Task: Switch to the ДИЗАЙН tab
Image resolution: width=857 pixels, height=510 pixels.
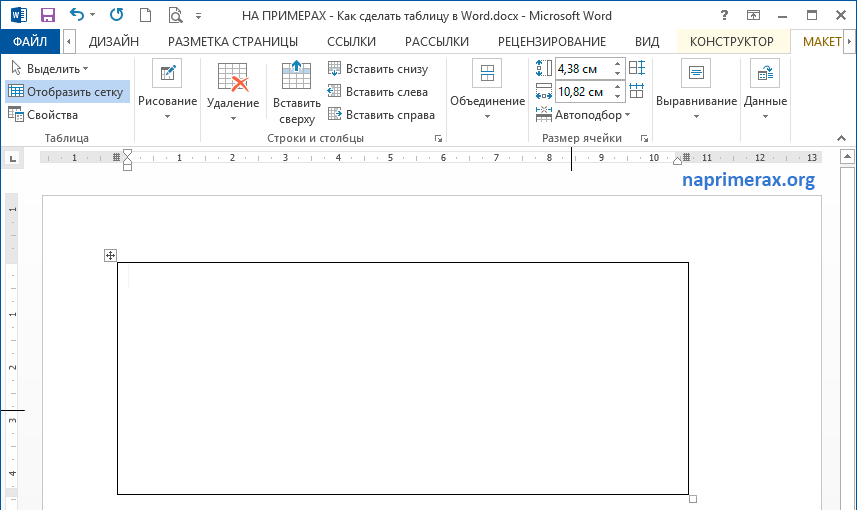Action: click(x=114, y=42)
